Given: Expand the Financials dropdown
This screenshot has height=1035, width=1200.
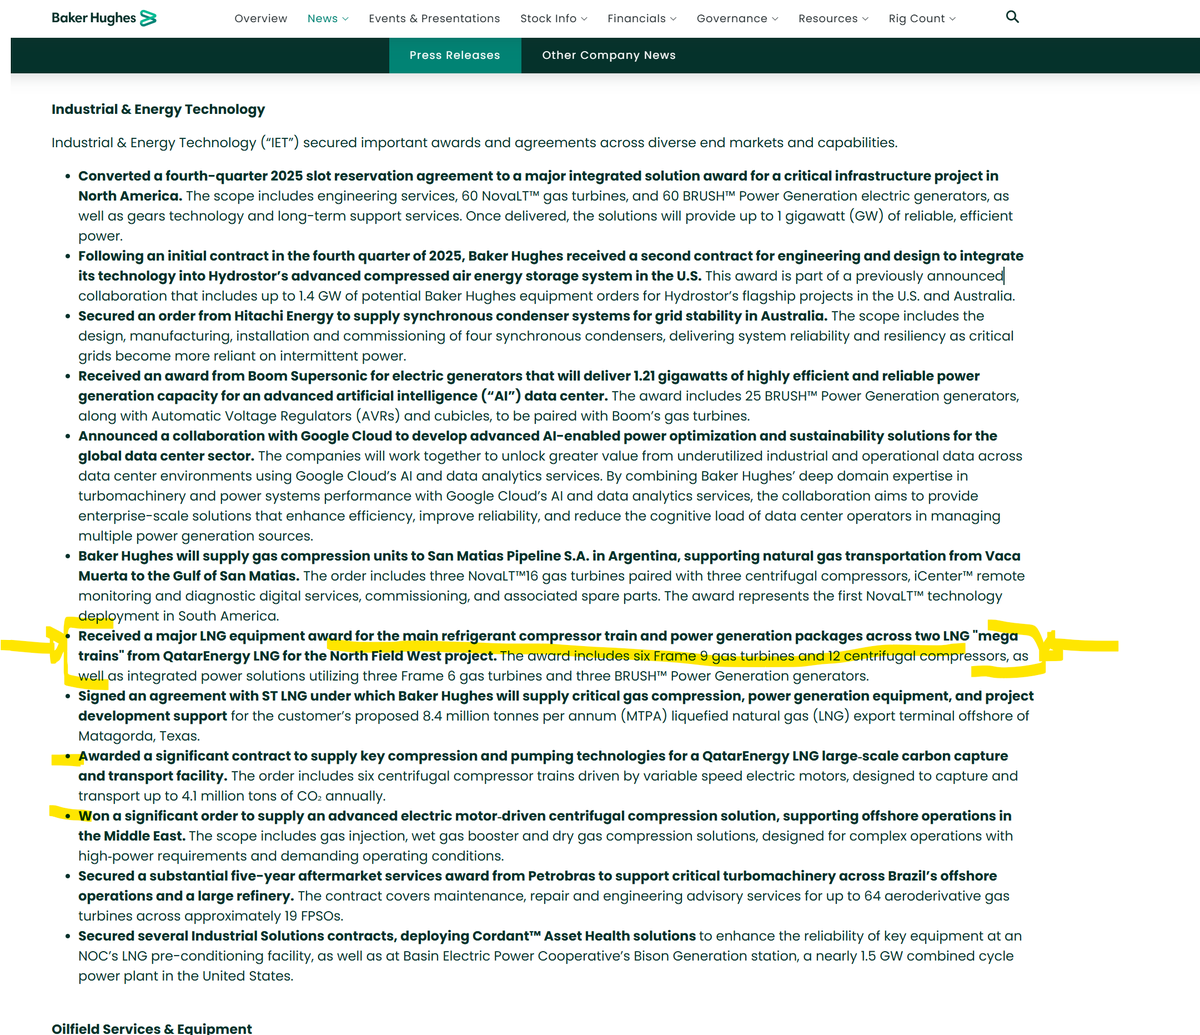Looking at the screenshot, I should [x=642, y=18].
